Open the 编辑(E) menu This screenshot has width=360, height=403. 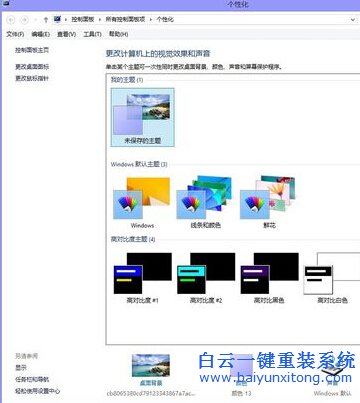41,34
